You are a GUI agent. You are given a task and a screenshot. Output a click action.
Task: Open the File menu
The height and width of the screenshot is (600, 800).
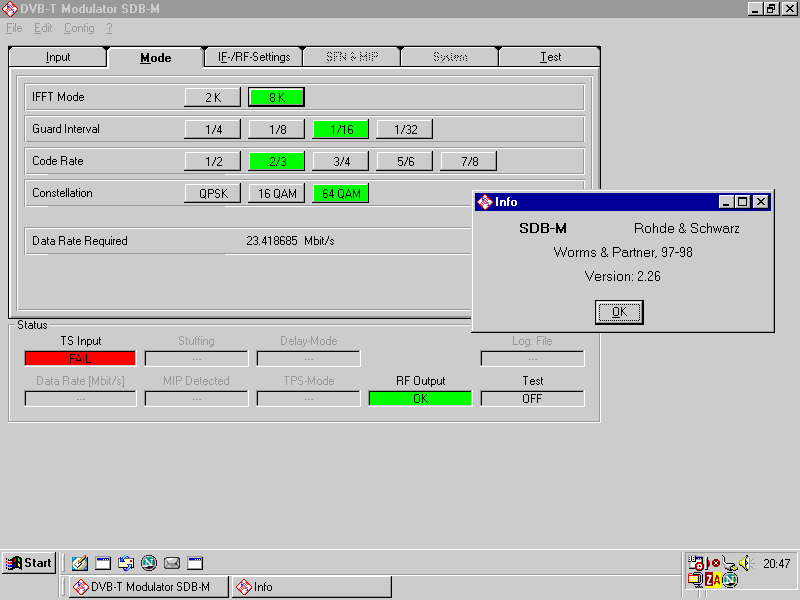(14, 29)
